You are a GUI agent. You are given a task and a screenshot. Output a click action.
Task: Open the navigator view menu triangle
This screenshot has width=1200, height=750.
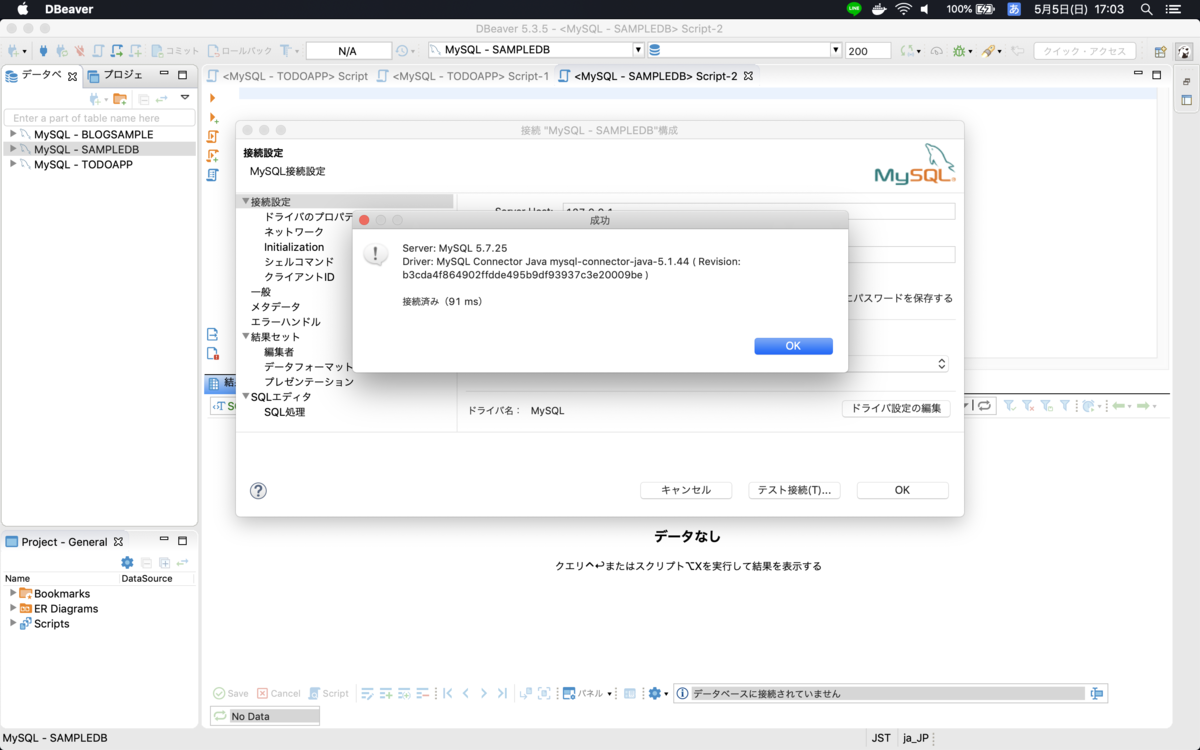(x=185, y=98)
